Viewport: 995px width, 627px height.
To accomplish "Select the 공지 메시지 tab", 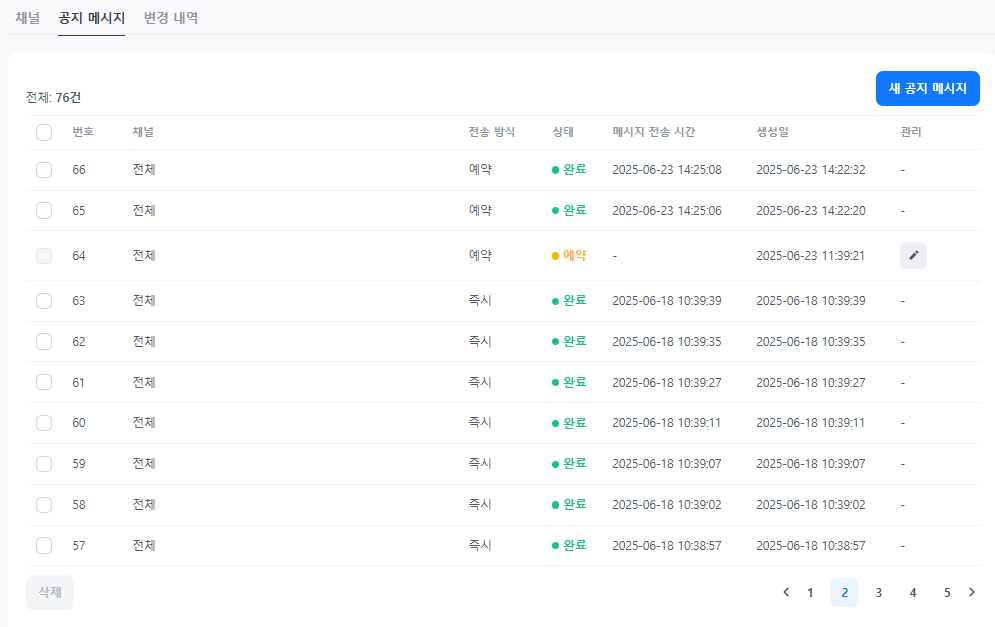I will tap(91, 18).
